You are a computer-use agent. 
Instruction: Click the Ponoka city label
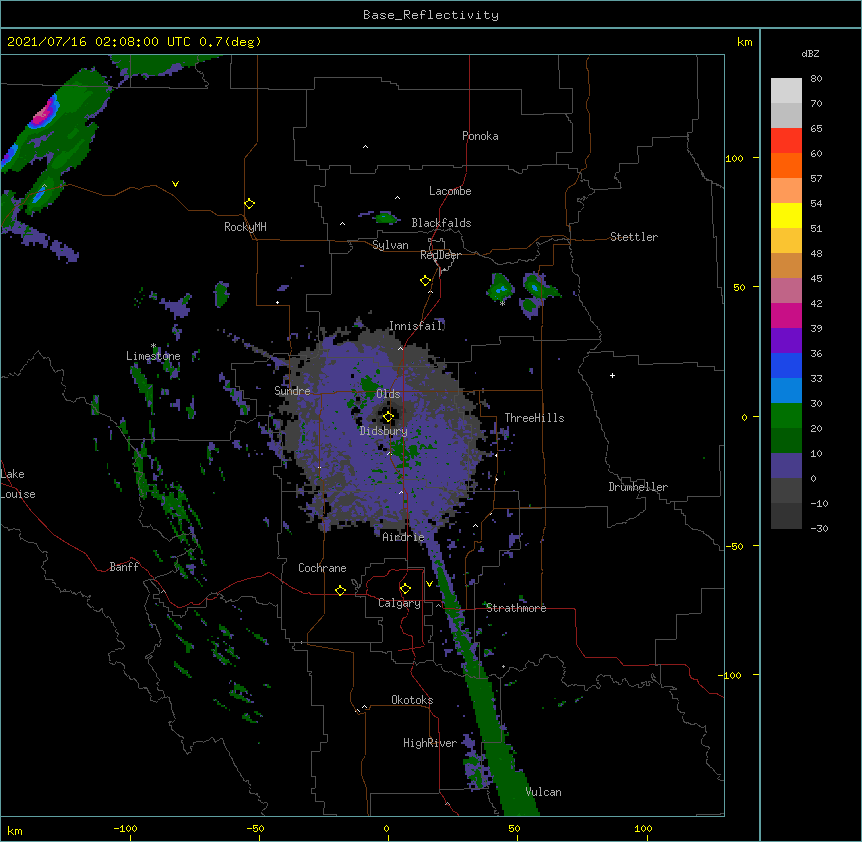[x=480, y=136]
